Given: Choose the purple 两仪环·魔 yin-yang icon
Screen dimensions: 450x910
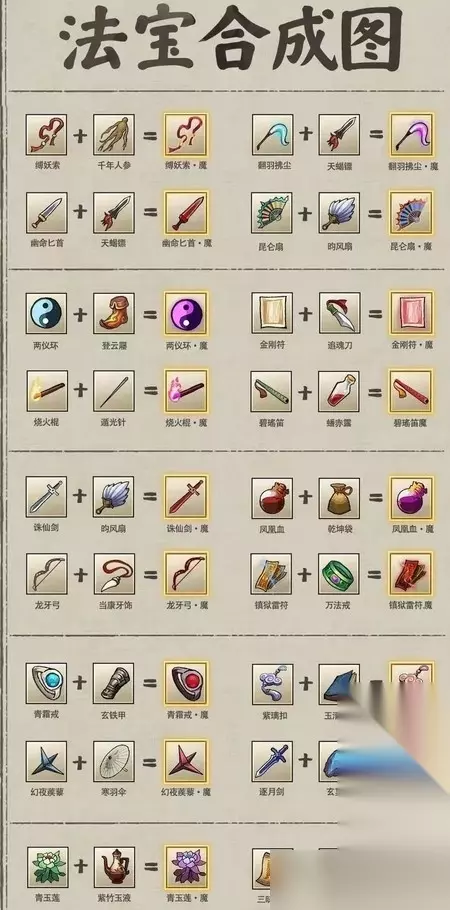Looking at the screenshot, I should click(185, 313).
